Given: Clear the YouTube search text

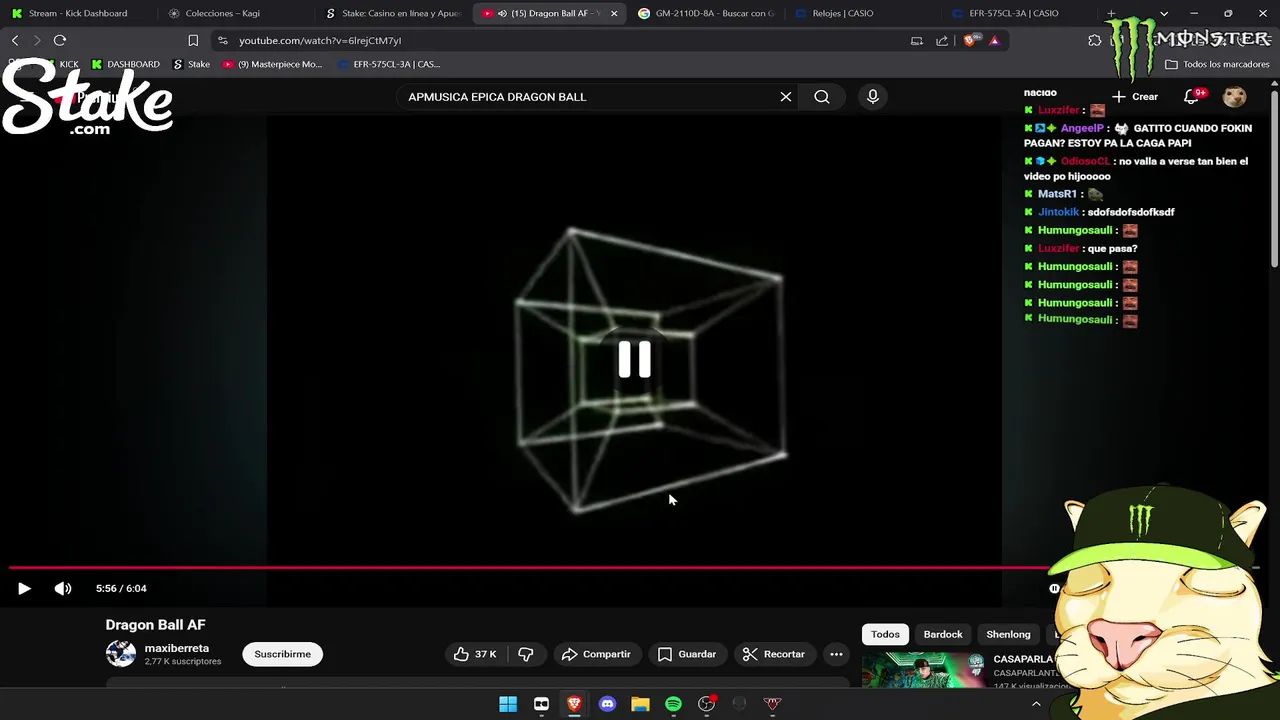Looking at the screenshot, I should (x=786, y=97).
